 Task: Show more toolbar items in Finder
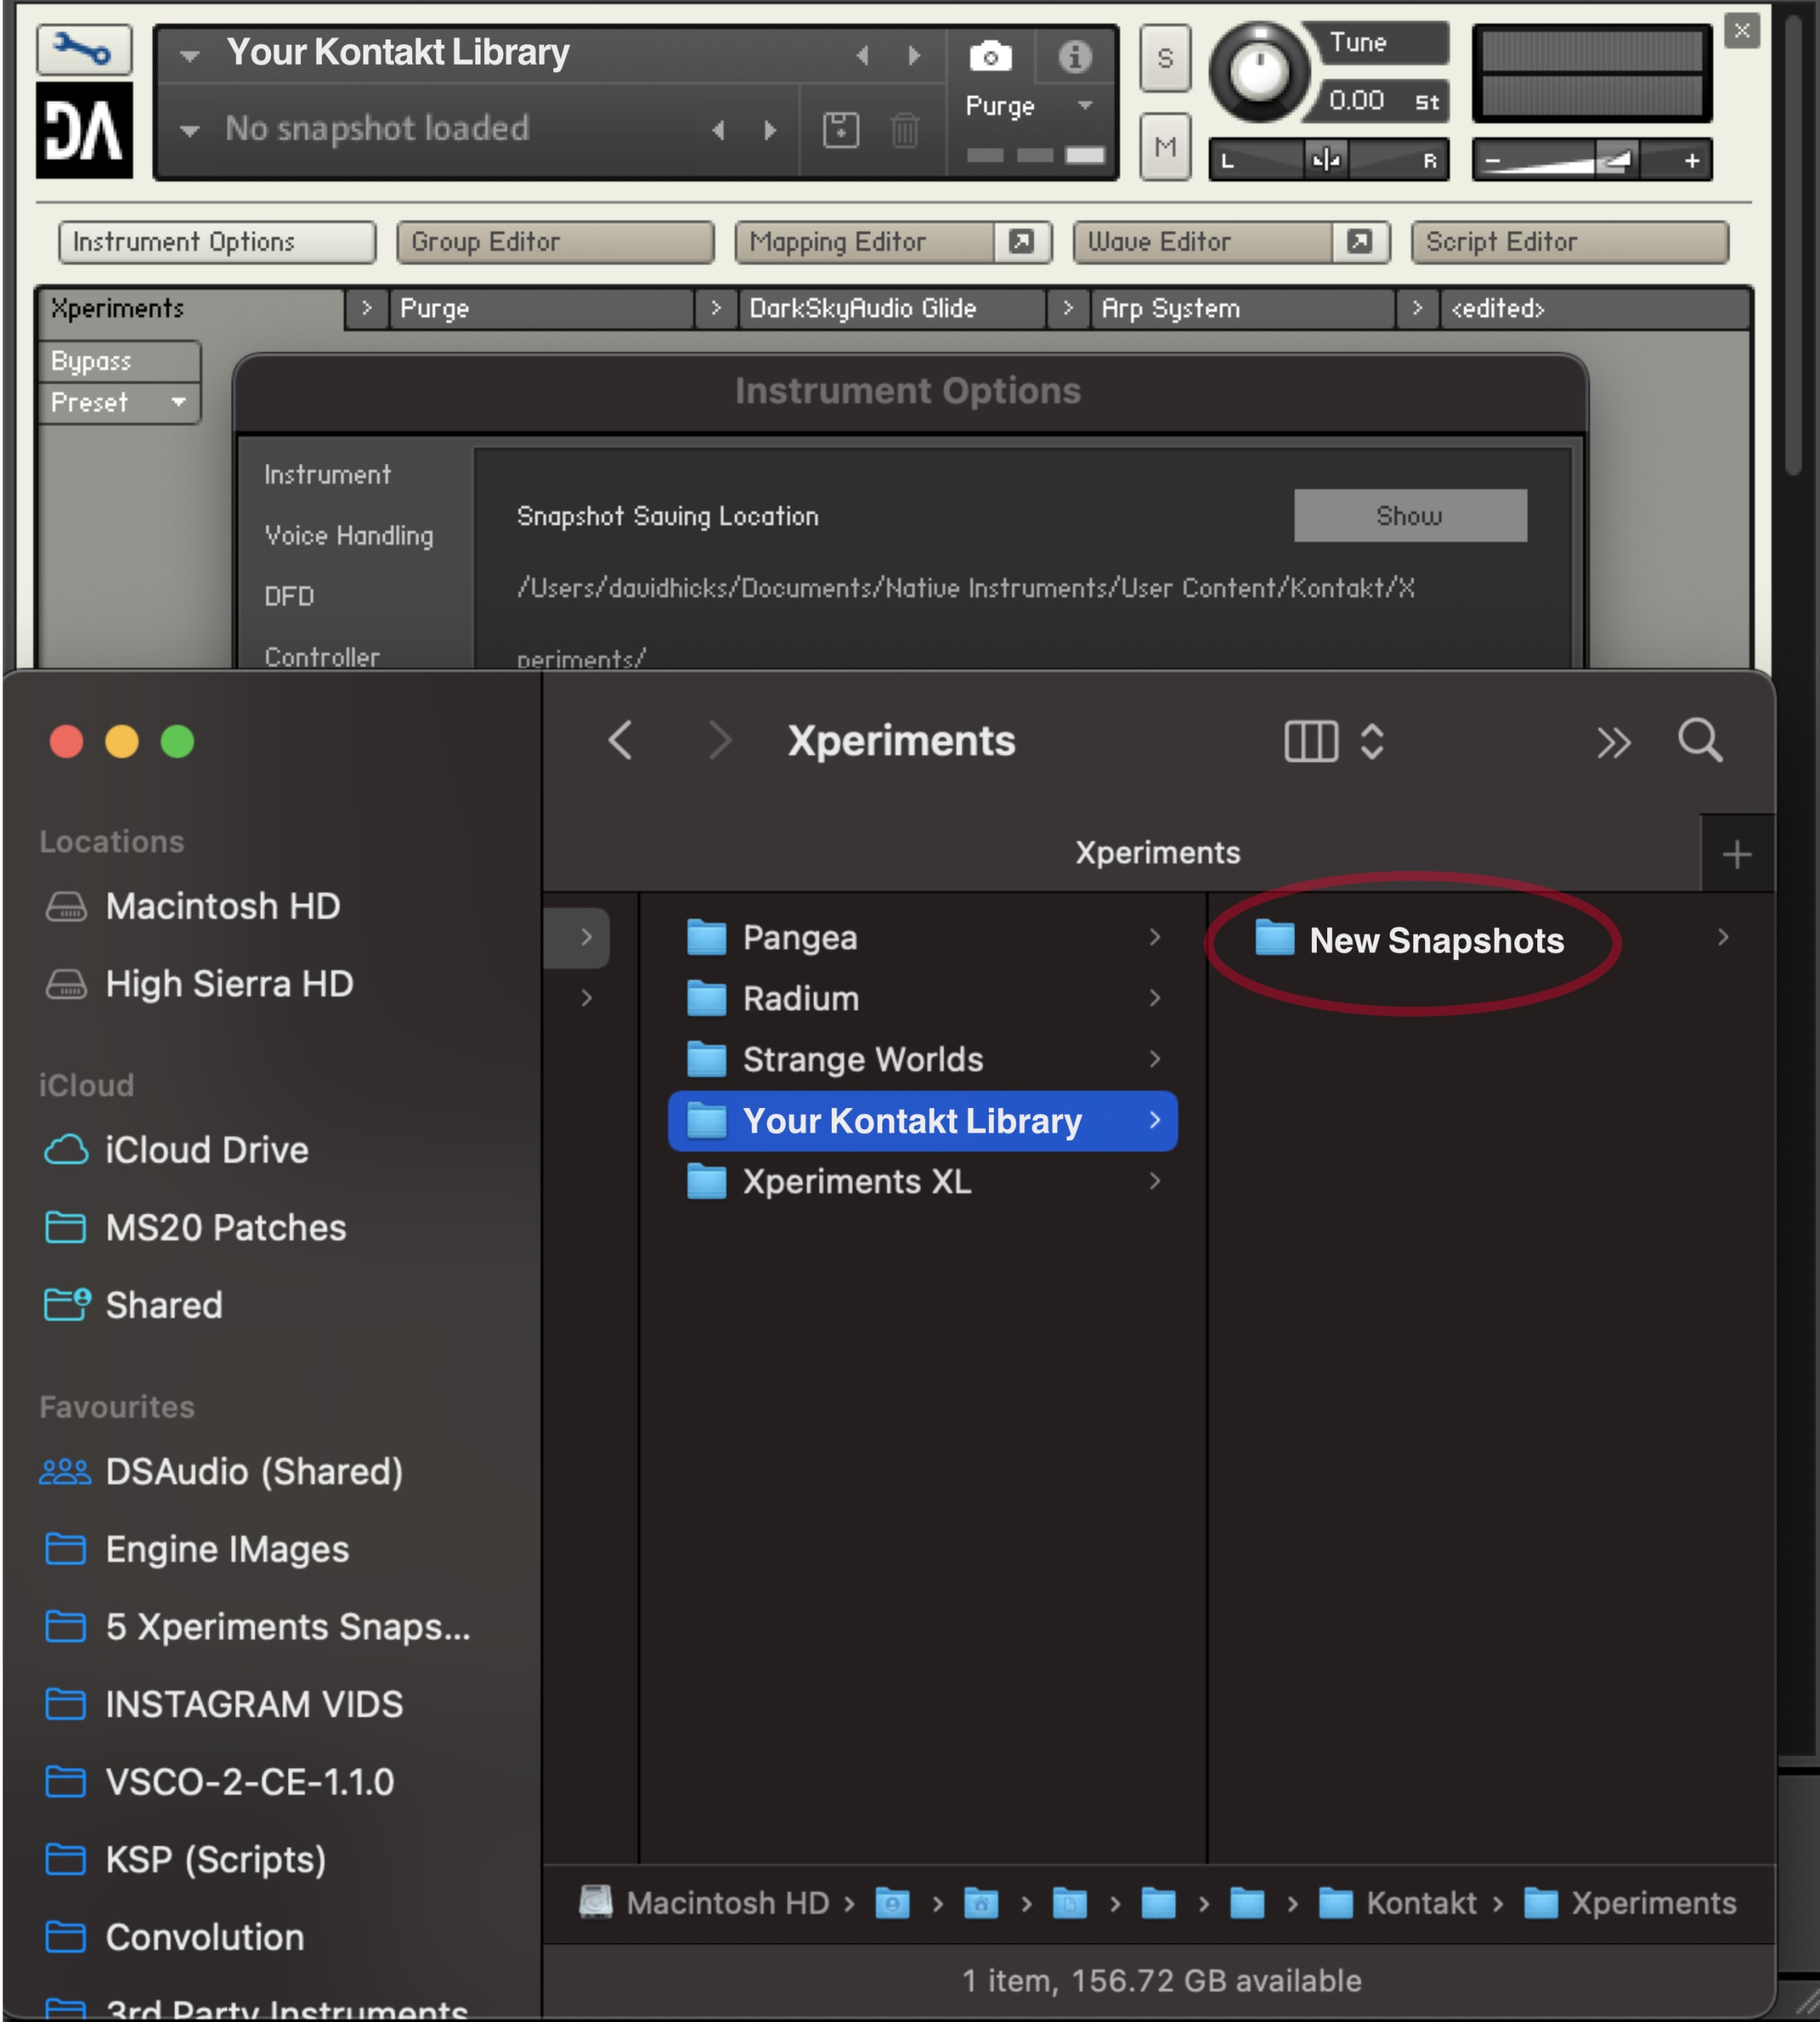[1613, 743]
